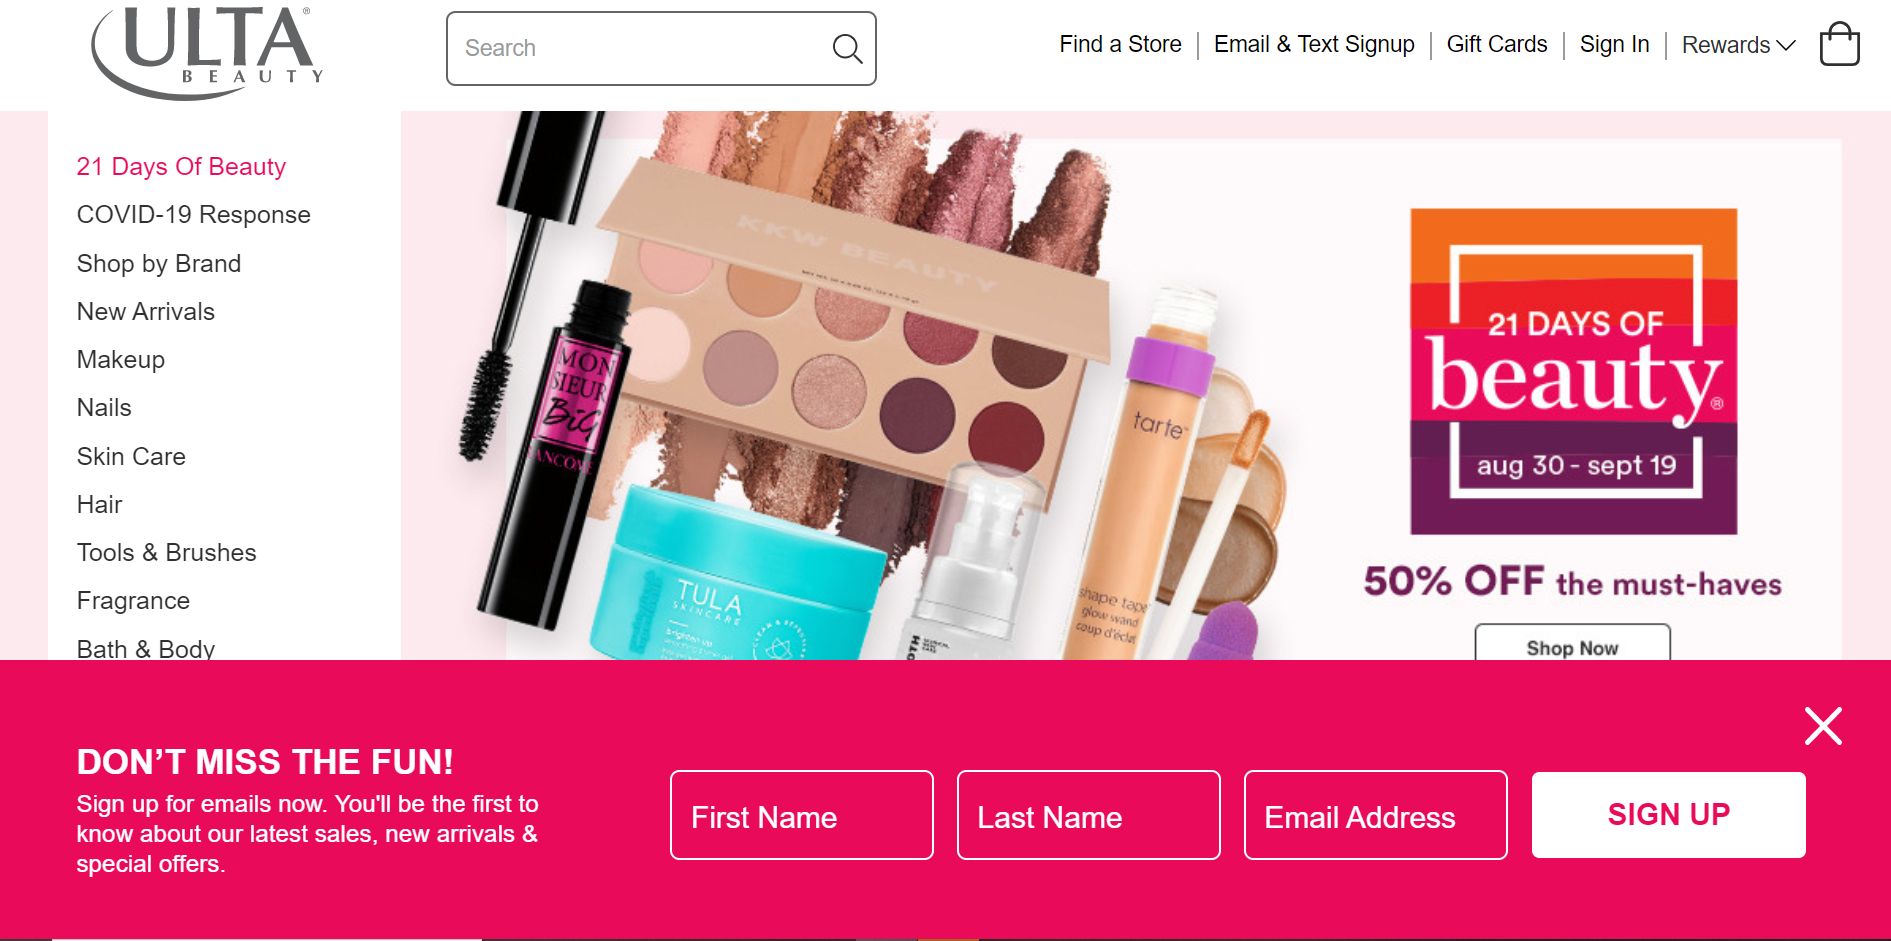Click the Ulta Beauty logo
1891x941 pixels.
point(207,52)
